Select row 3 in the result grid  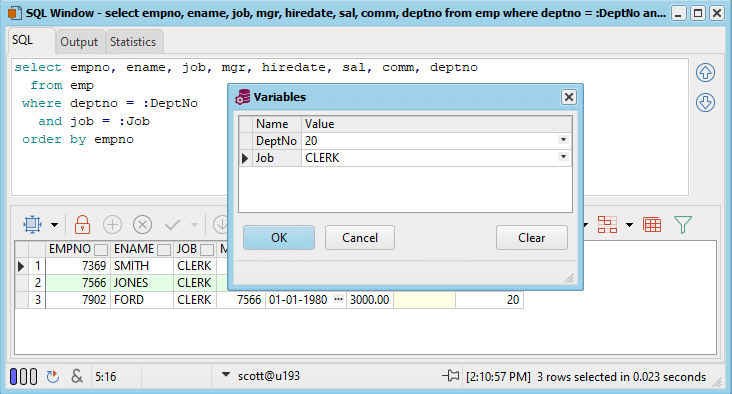(x=37, y=300)
